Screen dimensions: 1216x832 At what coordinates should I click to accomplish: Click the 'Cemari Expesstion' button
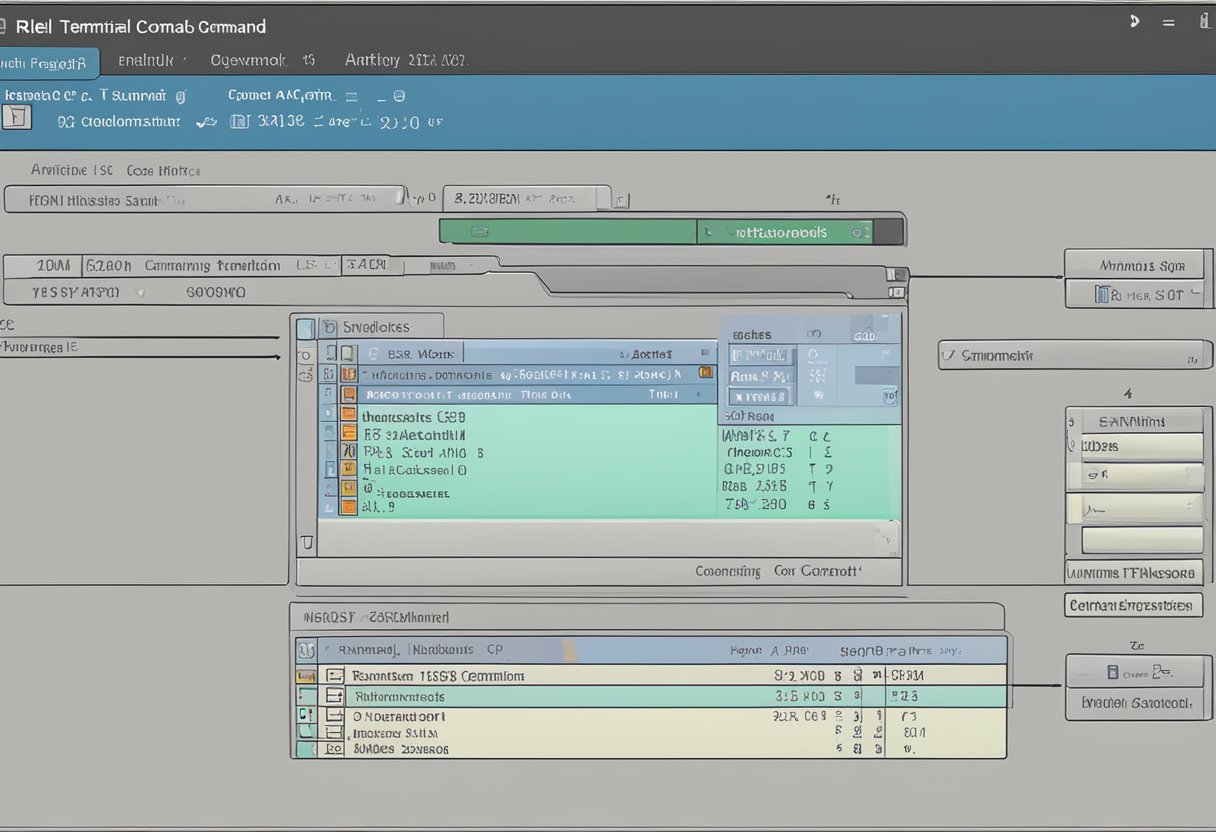[1132, 605]
